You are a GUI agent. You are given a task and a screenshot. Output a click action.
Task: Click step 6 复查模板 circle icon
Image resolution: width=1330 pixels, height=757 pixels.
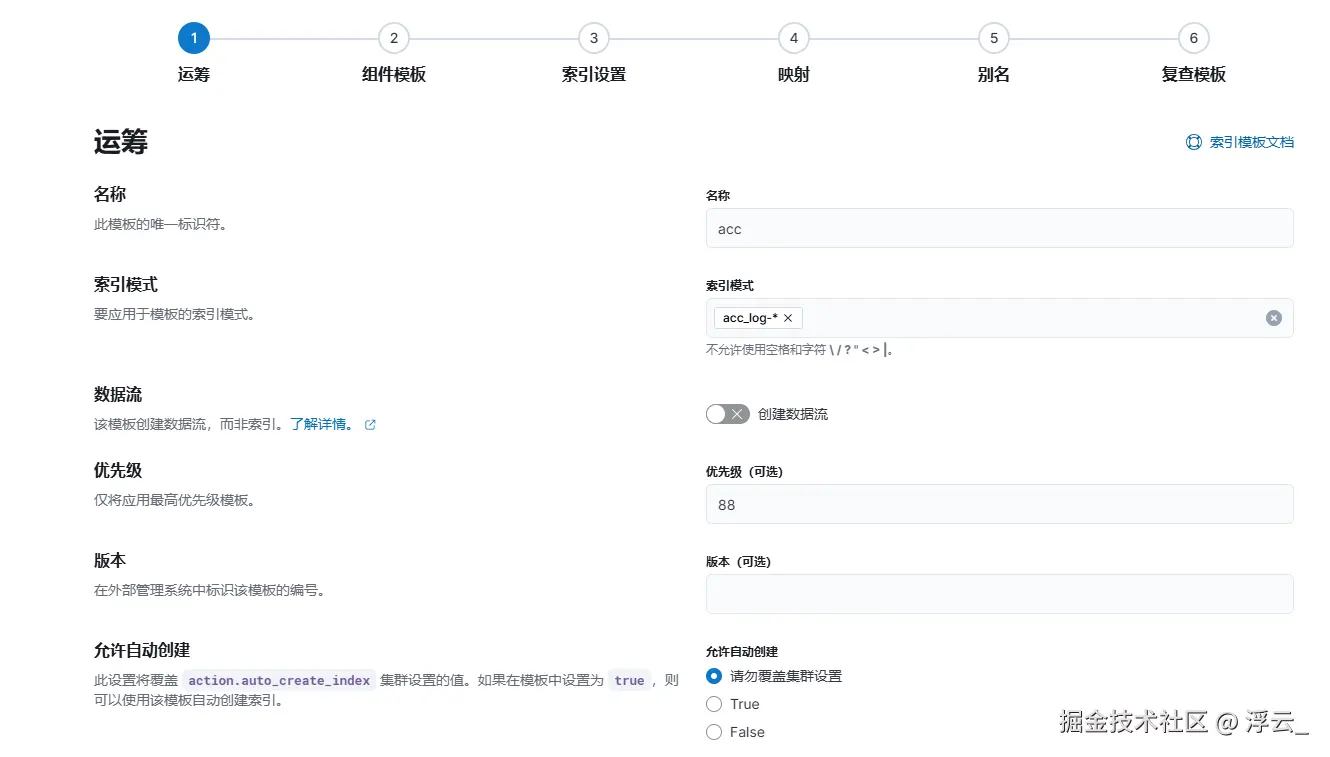1193,37
